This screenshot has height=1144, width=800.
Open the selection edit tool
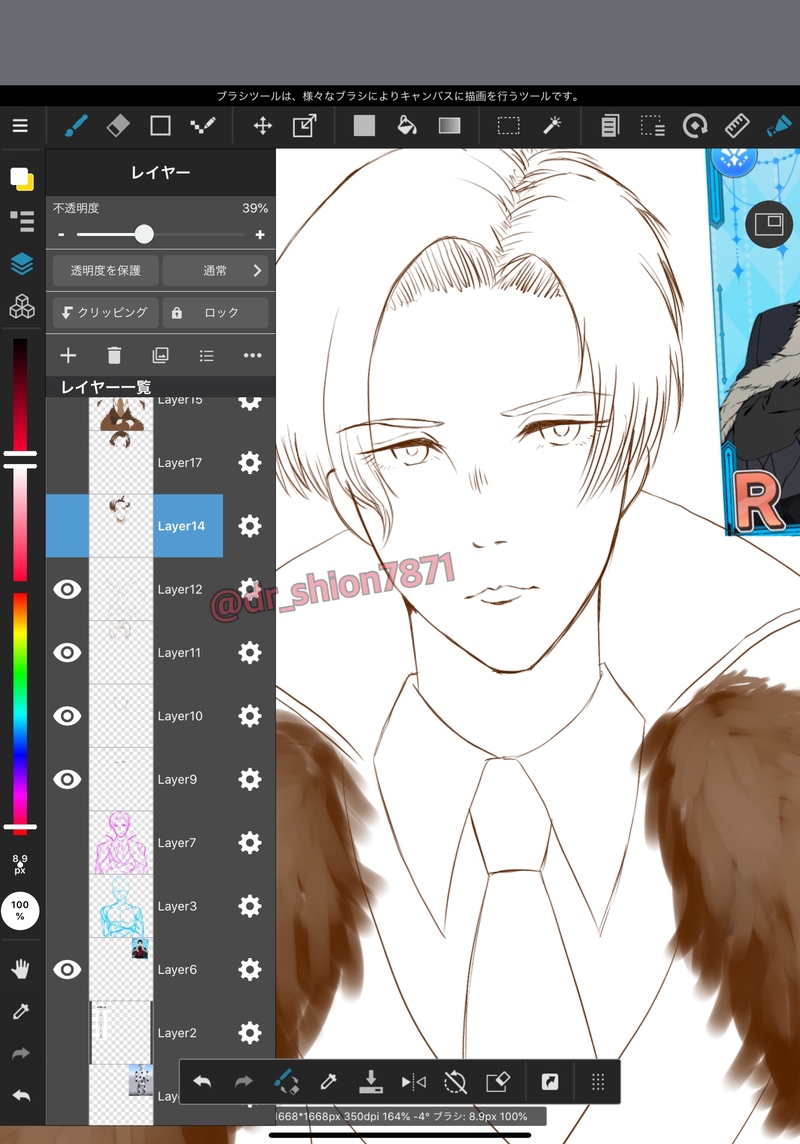pos(652,125)
